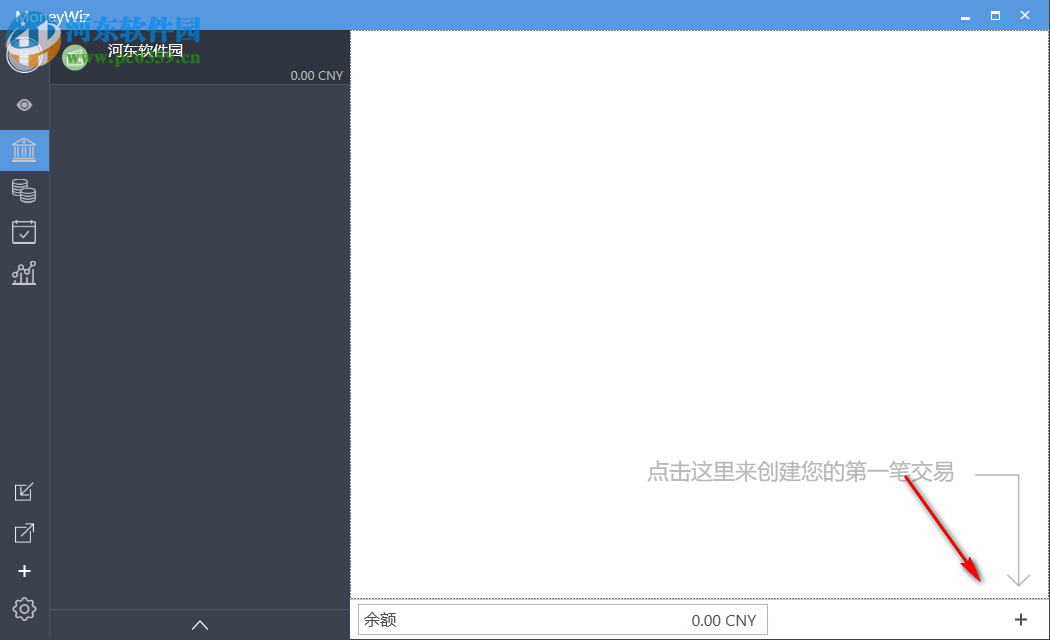Click the green account avatar circle
Viewport: 1050px width, 640px height.
click(75, 57)
